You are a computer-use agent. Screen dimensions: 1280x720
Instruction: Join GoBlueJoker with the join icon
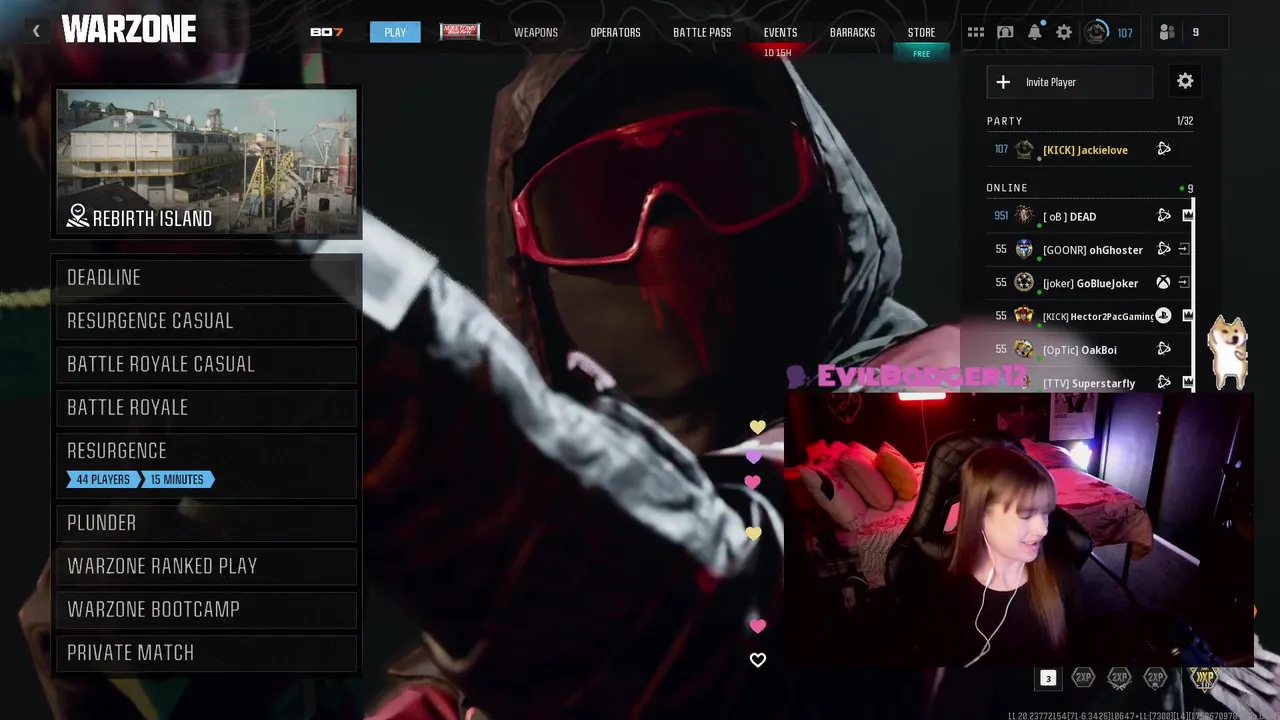[x=1184, y=283]
